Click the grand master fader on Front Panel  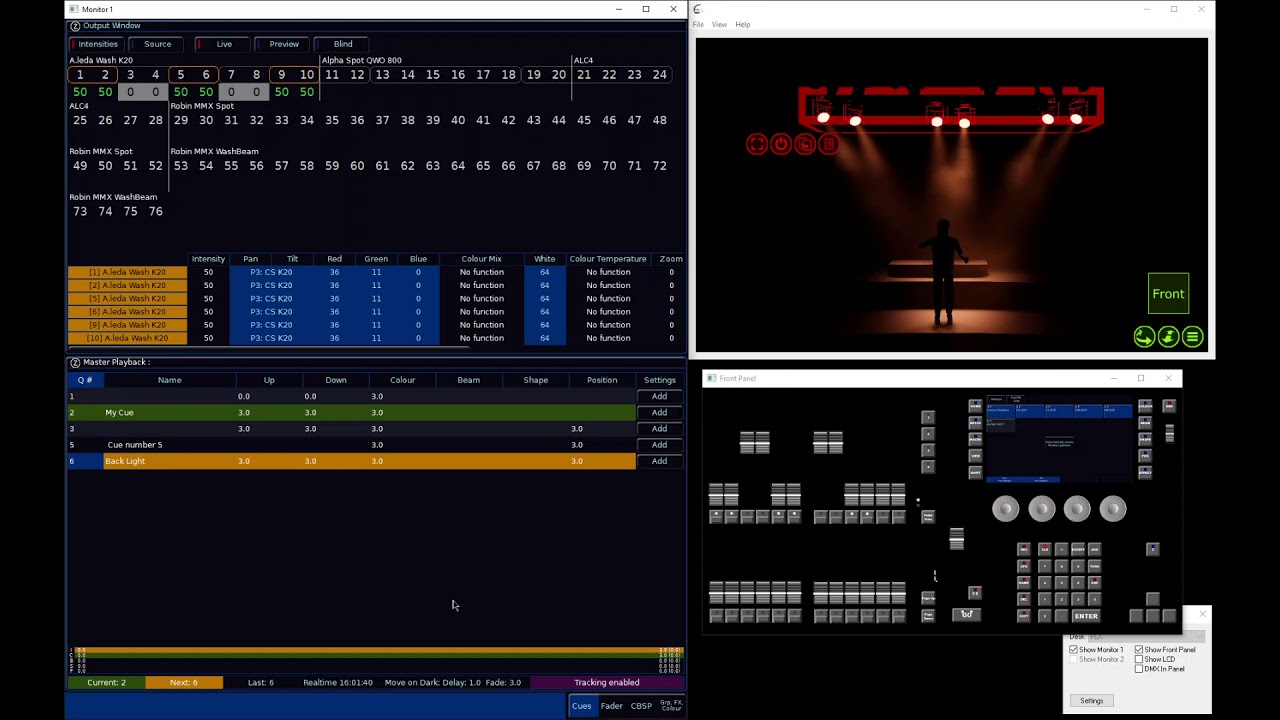click(x=1170, y=433)
